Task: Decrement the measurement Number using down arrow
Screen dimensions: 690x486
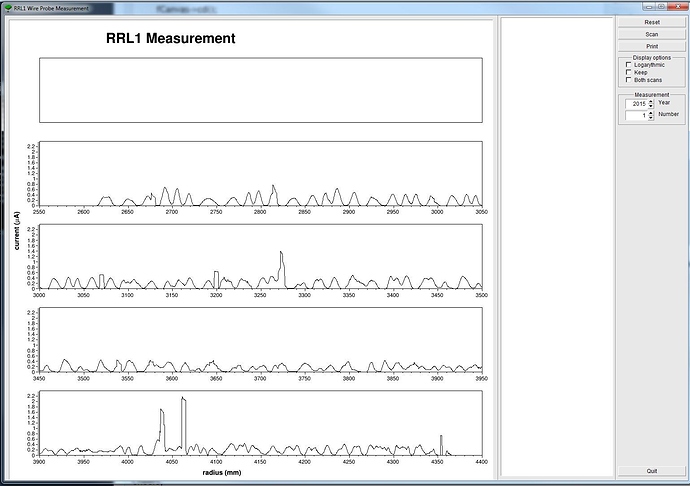Action: point(651,118)
